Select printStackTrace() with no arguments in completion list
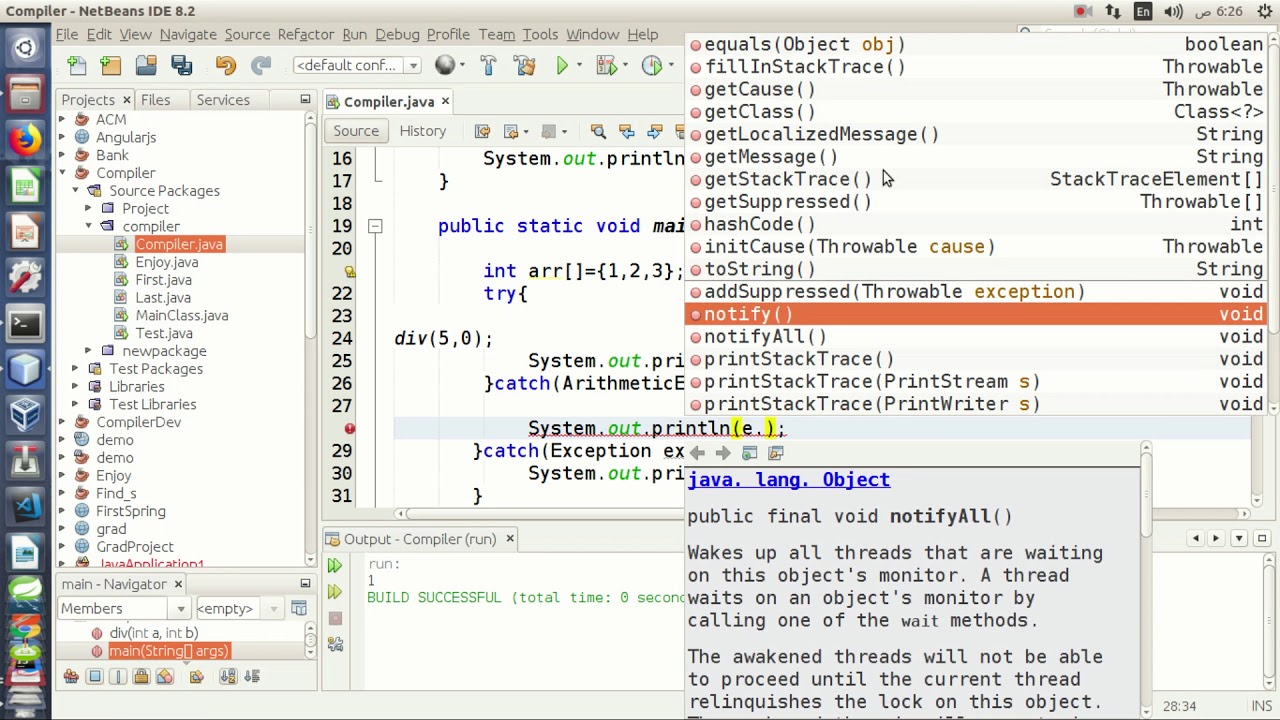This screenshot has height=720, width=1280. pyautogui.click(x=976, y=359)
